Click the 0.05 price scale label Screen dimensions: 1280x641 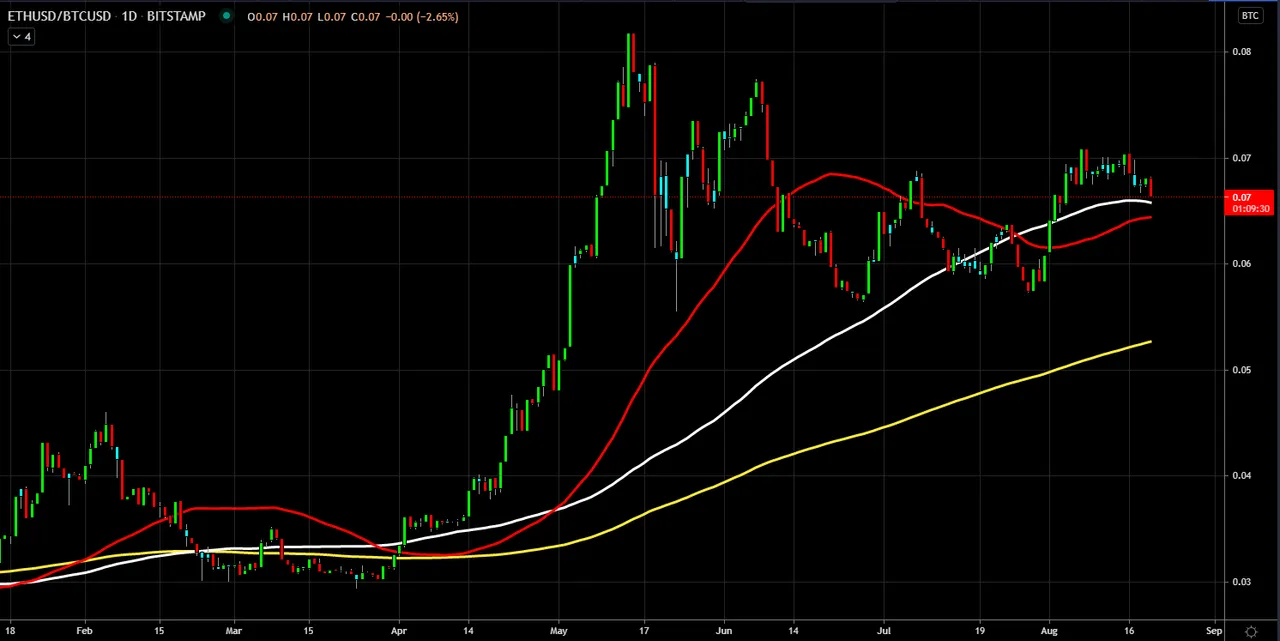coord(1242,370)
